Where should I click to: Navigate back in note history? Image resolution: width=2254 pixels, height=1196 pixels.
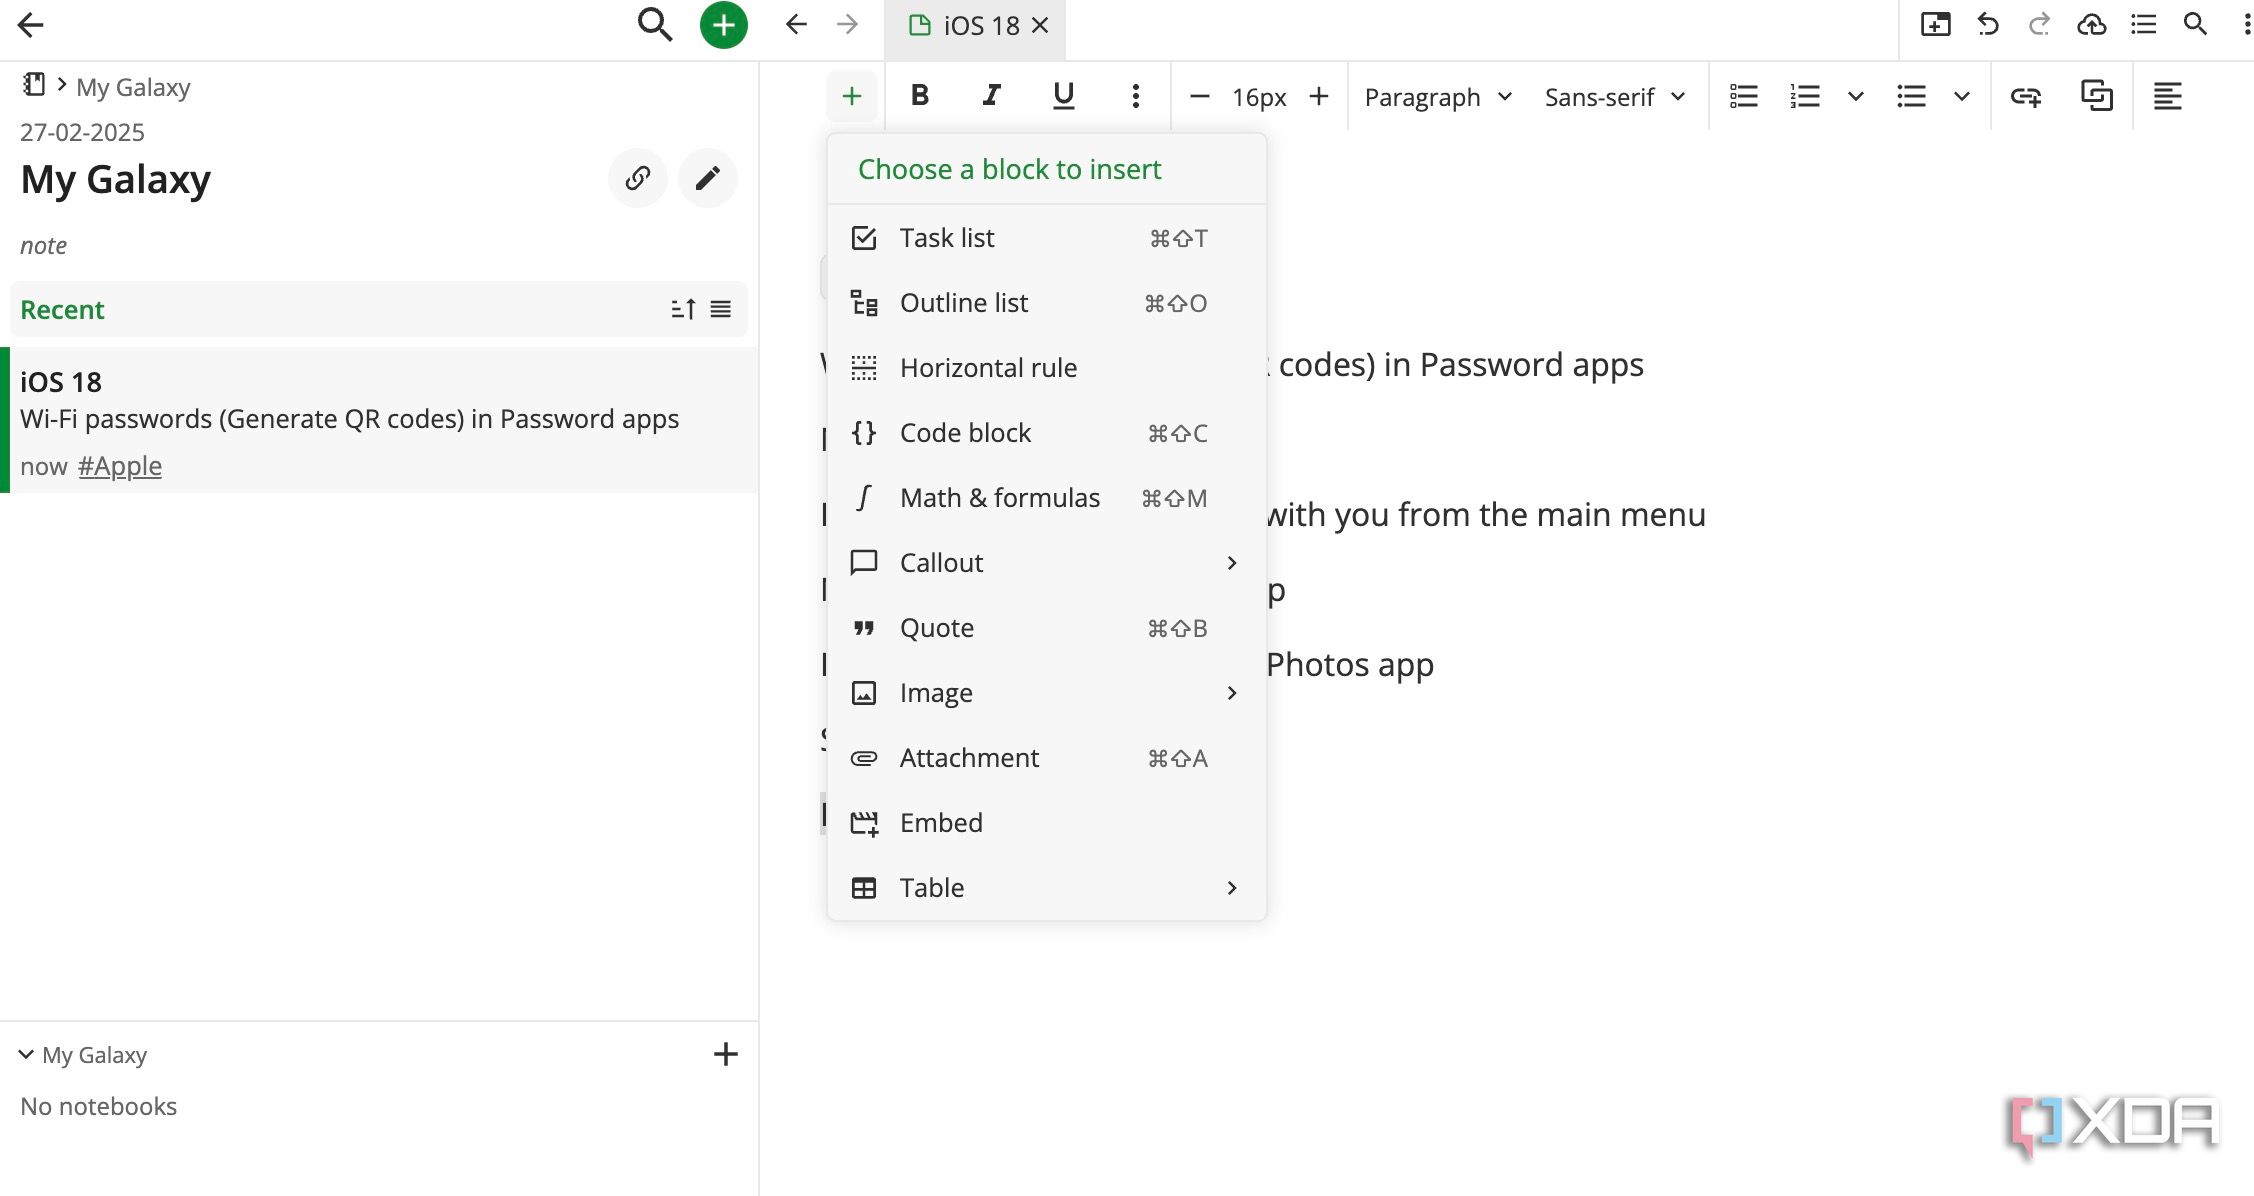[x=796, y=24]
